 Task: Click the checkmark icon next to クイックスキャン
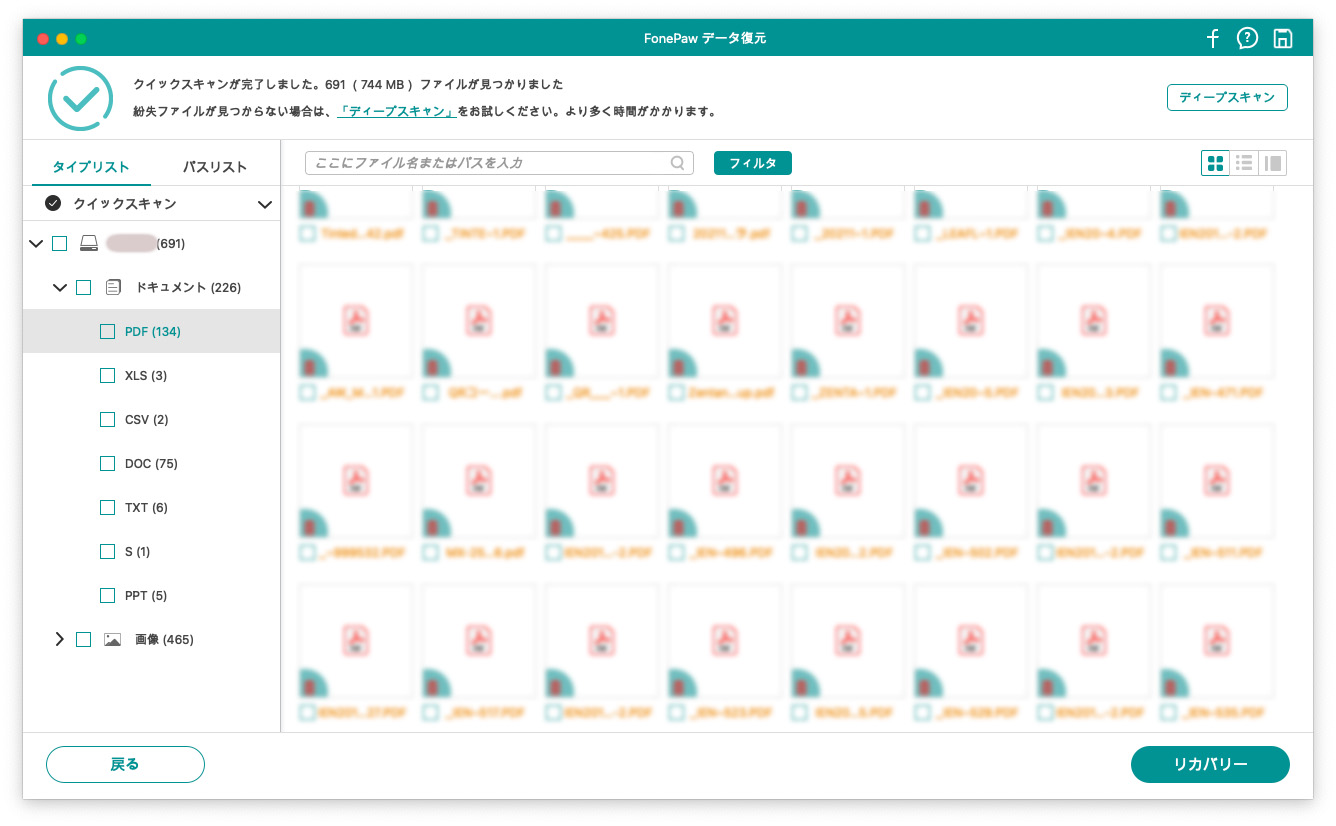(x=53, y=203)
